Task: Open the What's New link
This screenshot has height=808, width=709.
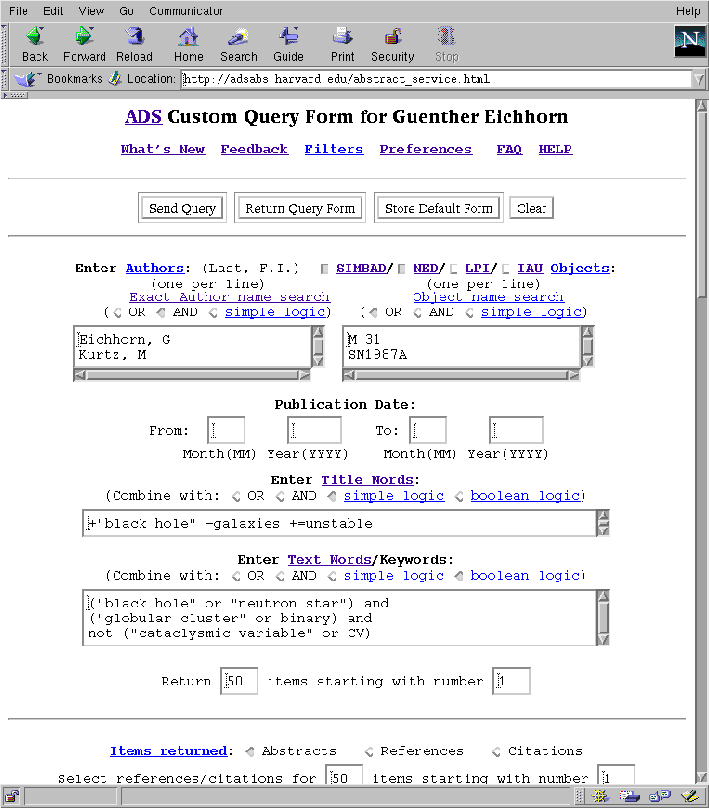Action: pyautogui.click(x=163, y=149)
